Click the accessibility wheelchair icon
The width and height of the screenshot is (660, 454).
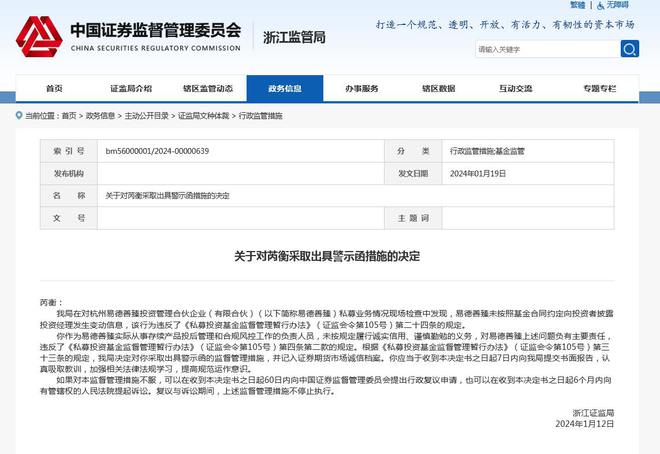coord(601,5)
